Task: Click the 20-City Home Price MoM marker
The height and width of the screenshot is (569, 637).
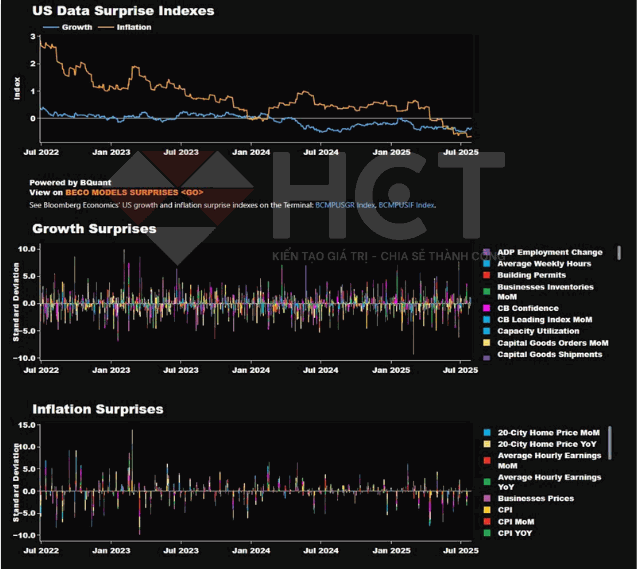Action: click(486, 433)
